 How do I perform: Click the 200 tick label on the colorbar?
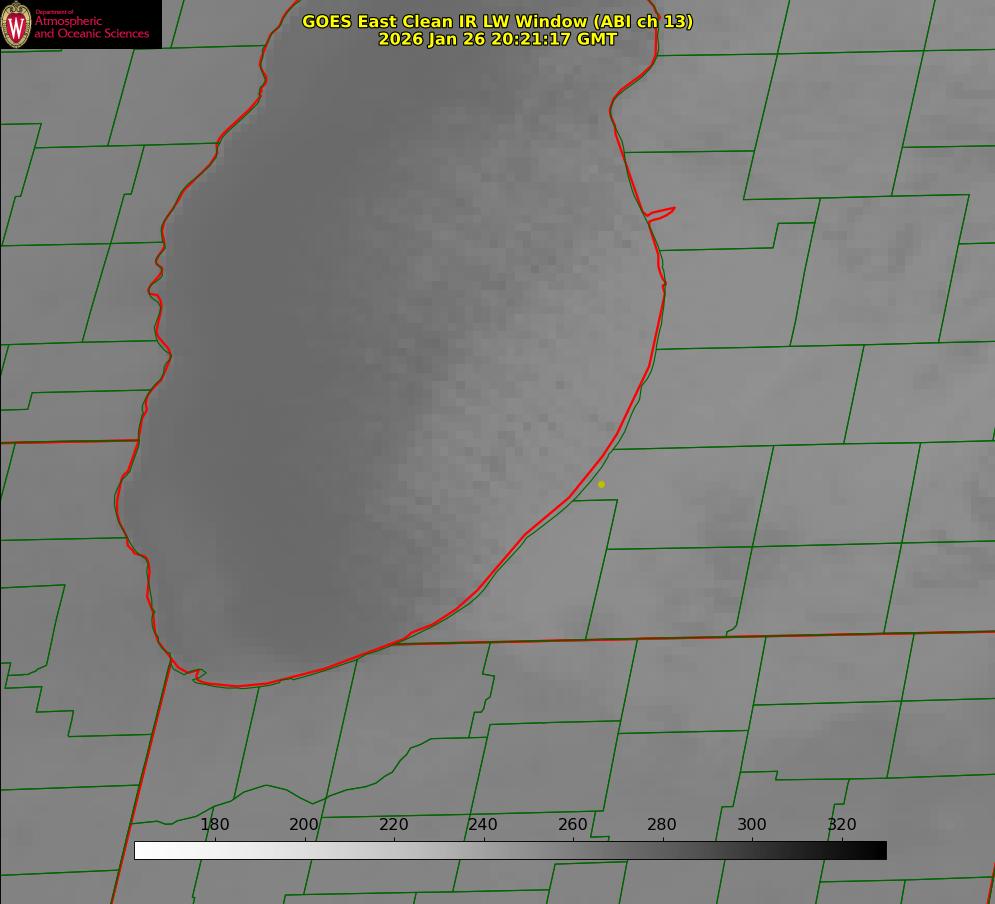(304, 825)
